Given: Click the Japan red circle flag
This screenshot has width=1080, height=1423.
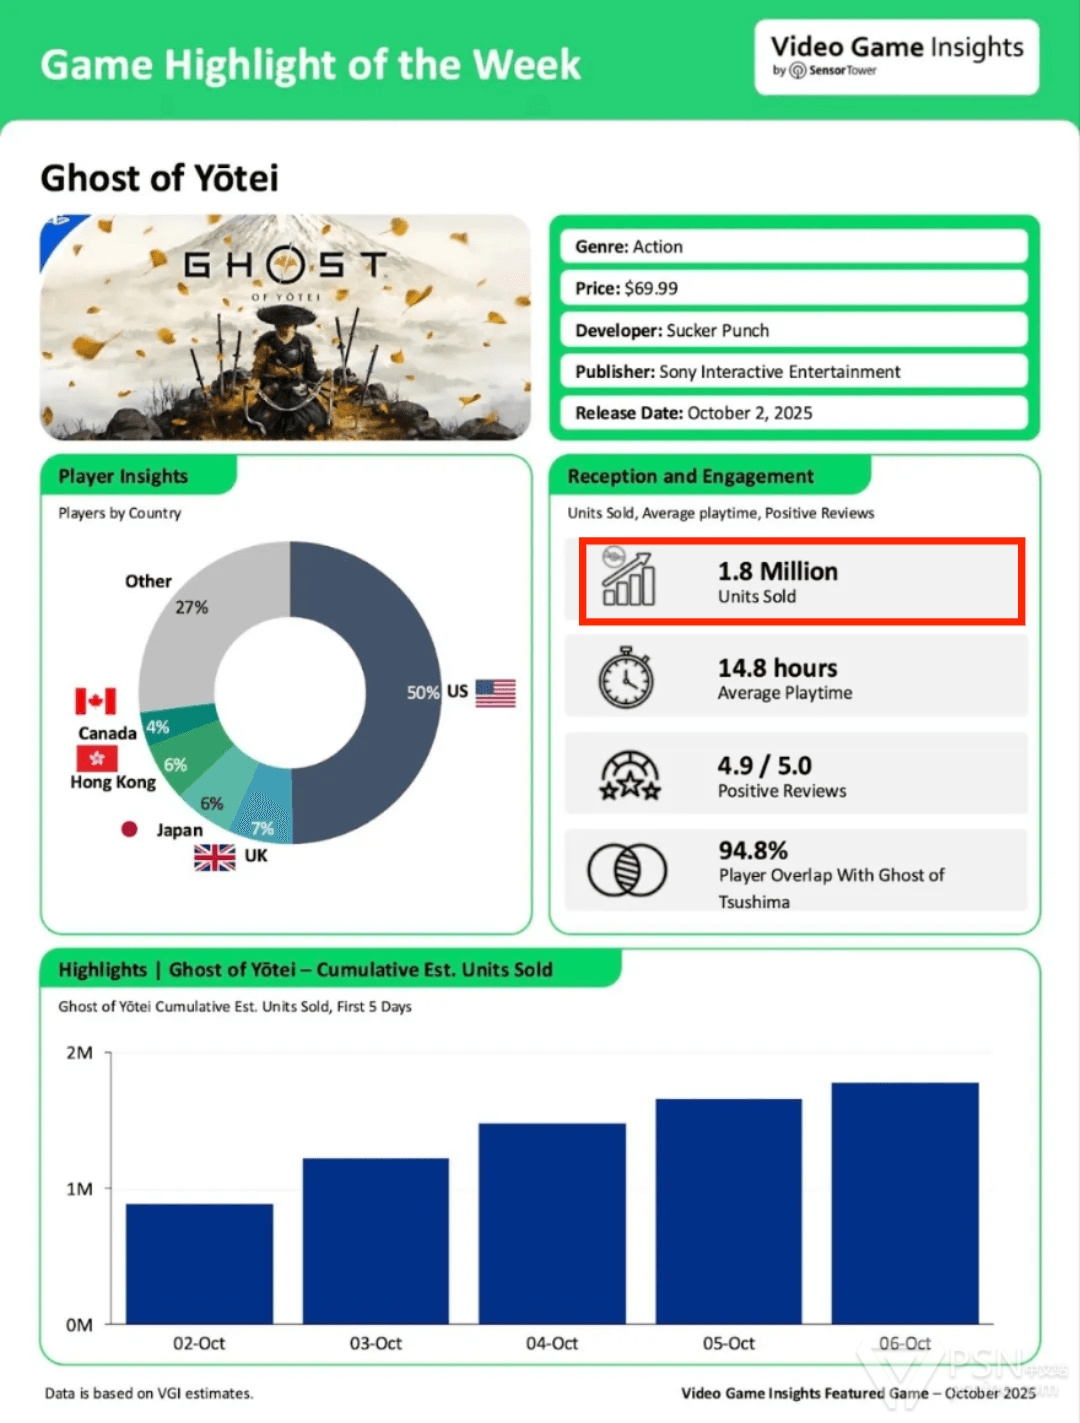Looking at the screenshot, I should [x=129, y=829].
